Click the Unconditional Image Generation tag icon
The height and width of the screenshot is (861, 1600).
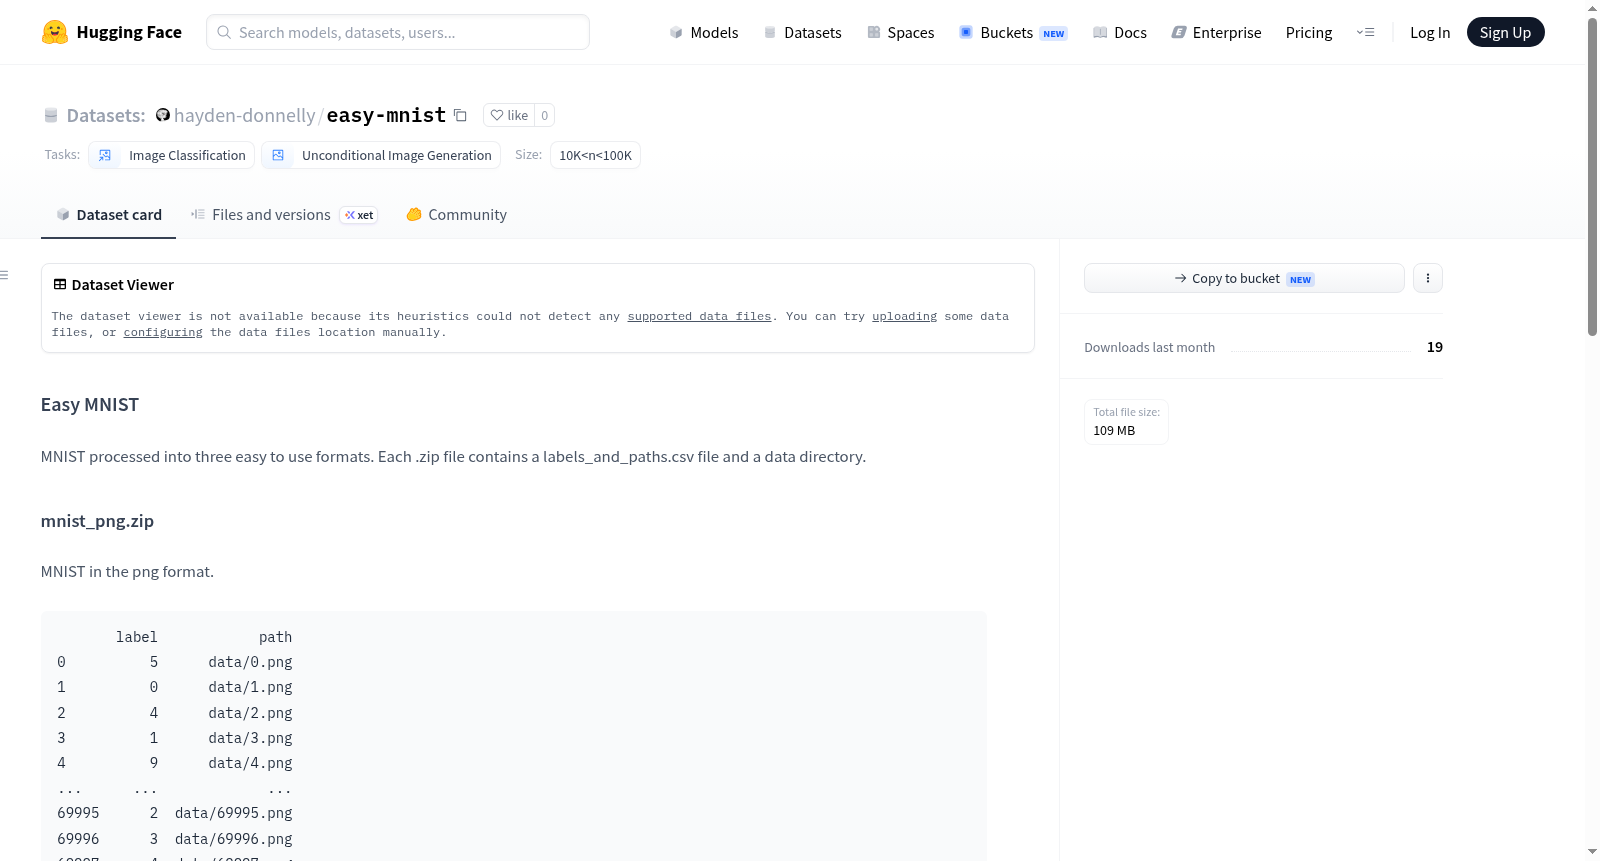point(278,155)
